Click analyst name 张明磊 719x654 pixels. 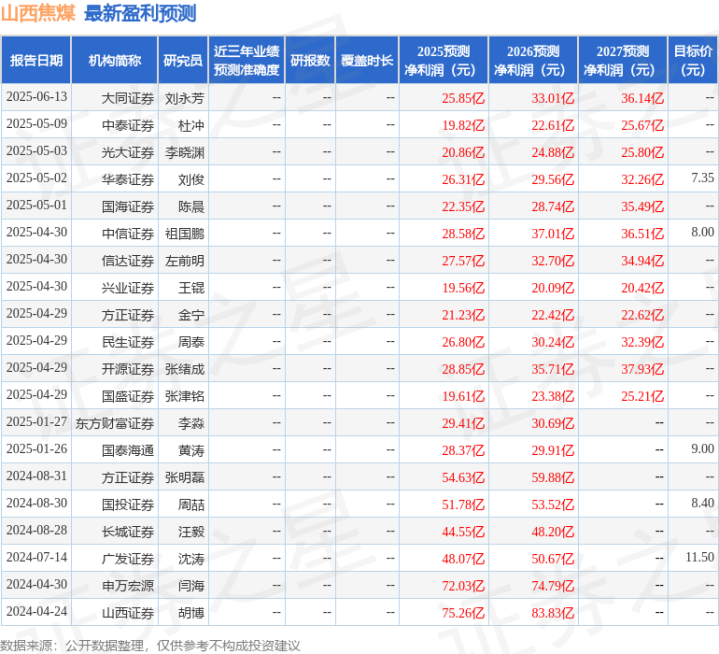[x=184, y=477]
